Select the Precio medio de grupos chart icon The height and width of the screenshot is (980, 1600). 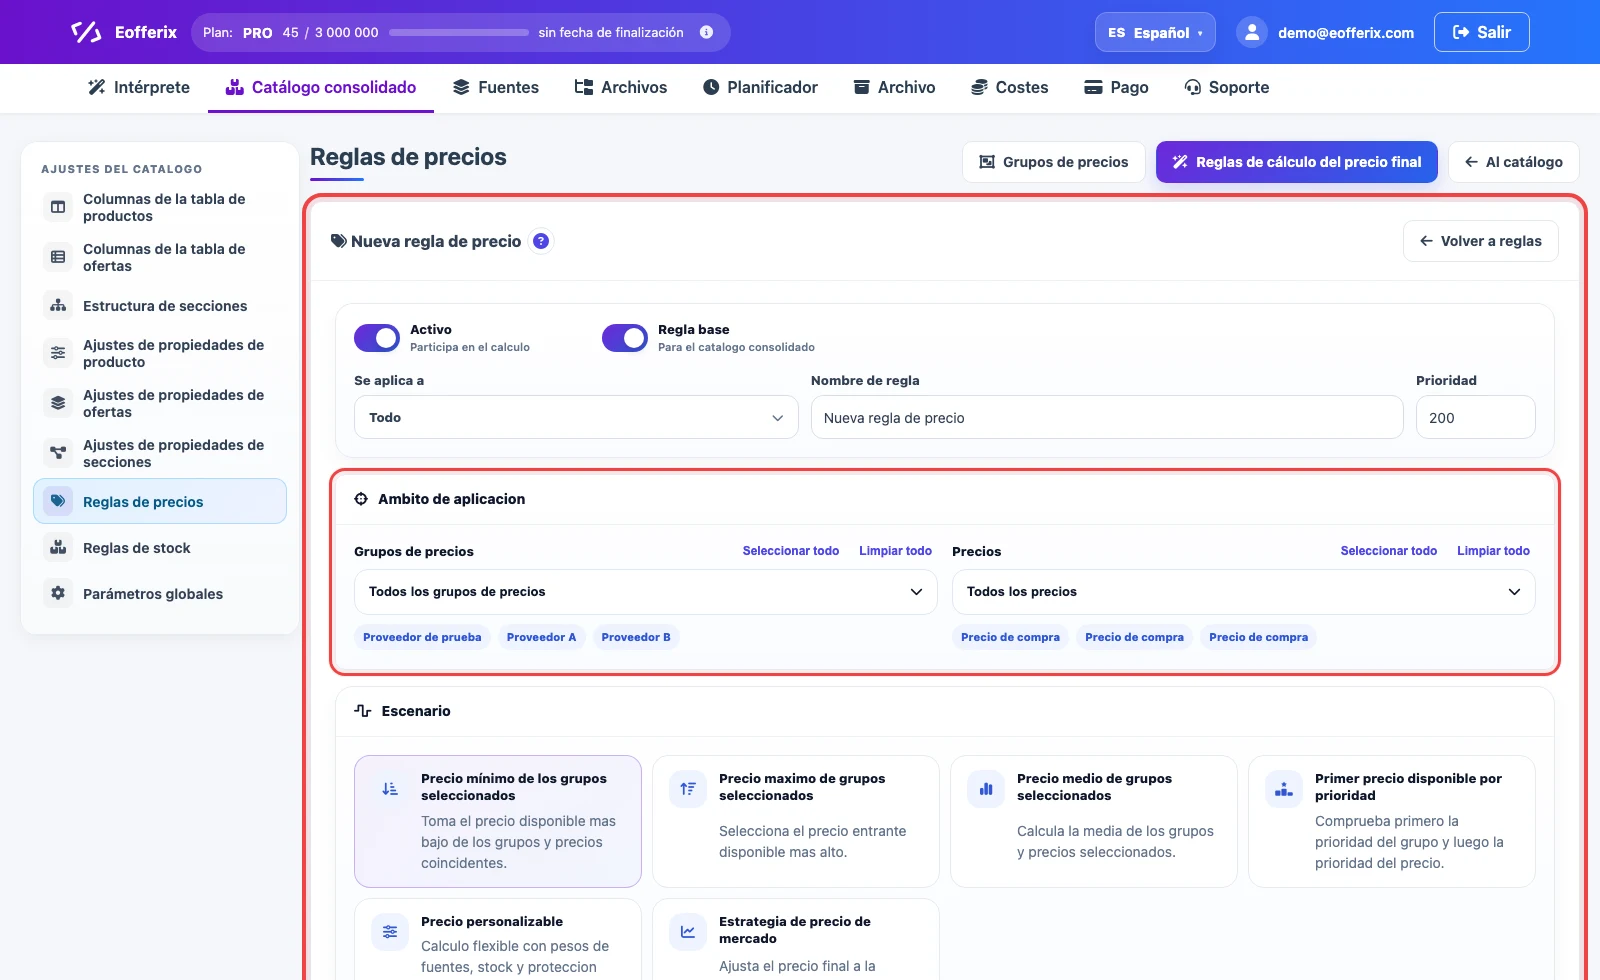pos(986,789)
